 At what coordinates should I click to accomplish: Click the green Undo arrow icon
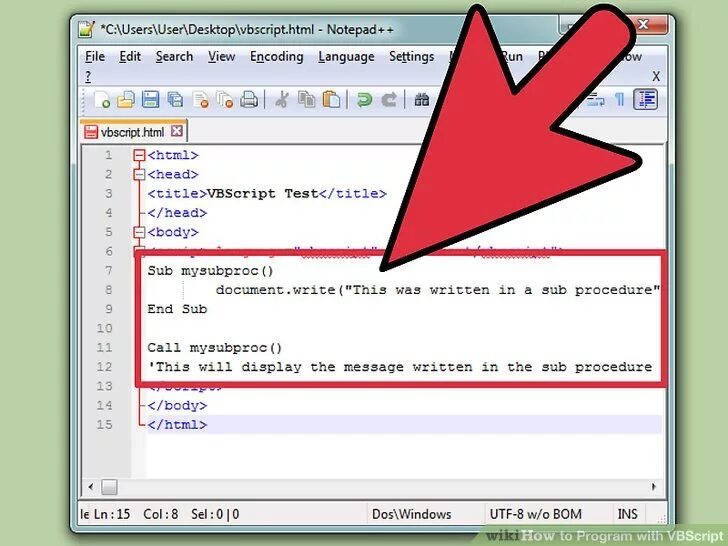pos(364,100)
